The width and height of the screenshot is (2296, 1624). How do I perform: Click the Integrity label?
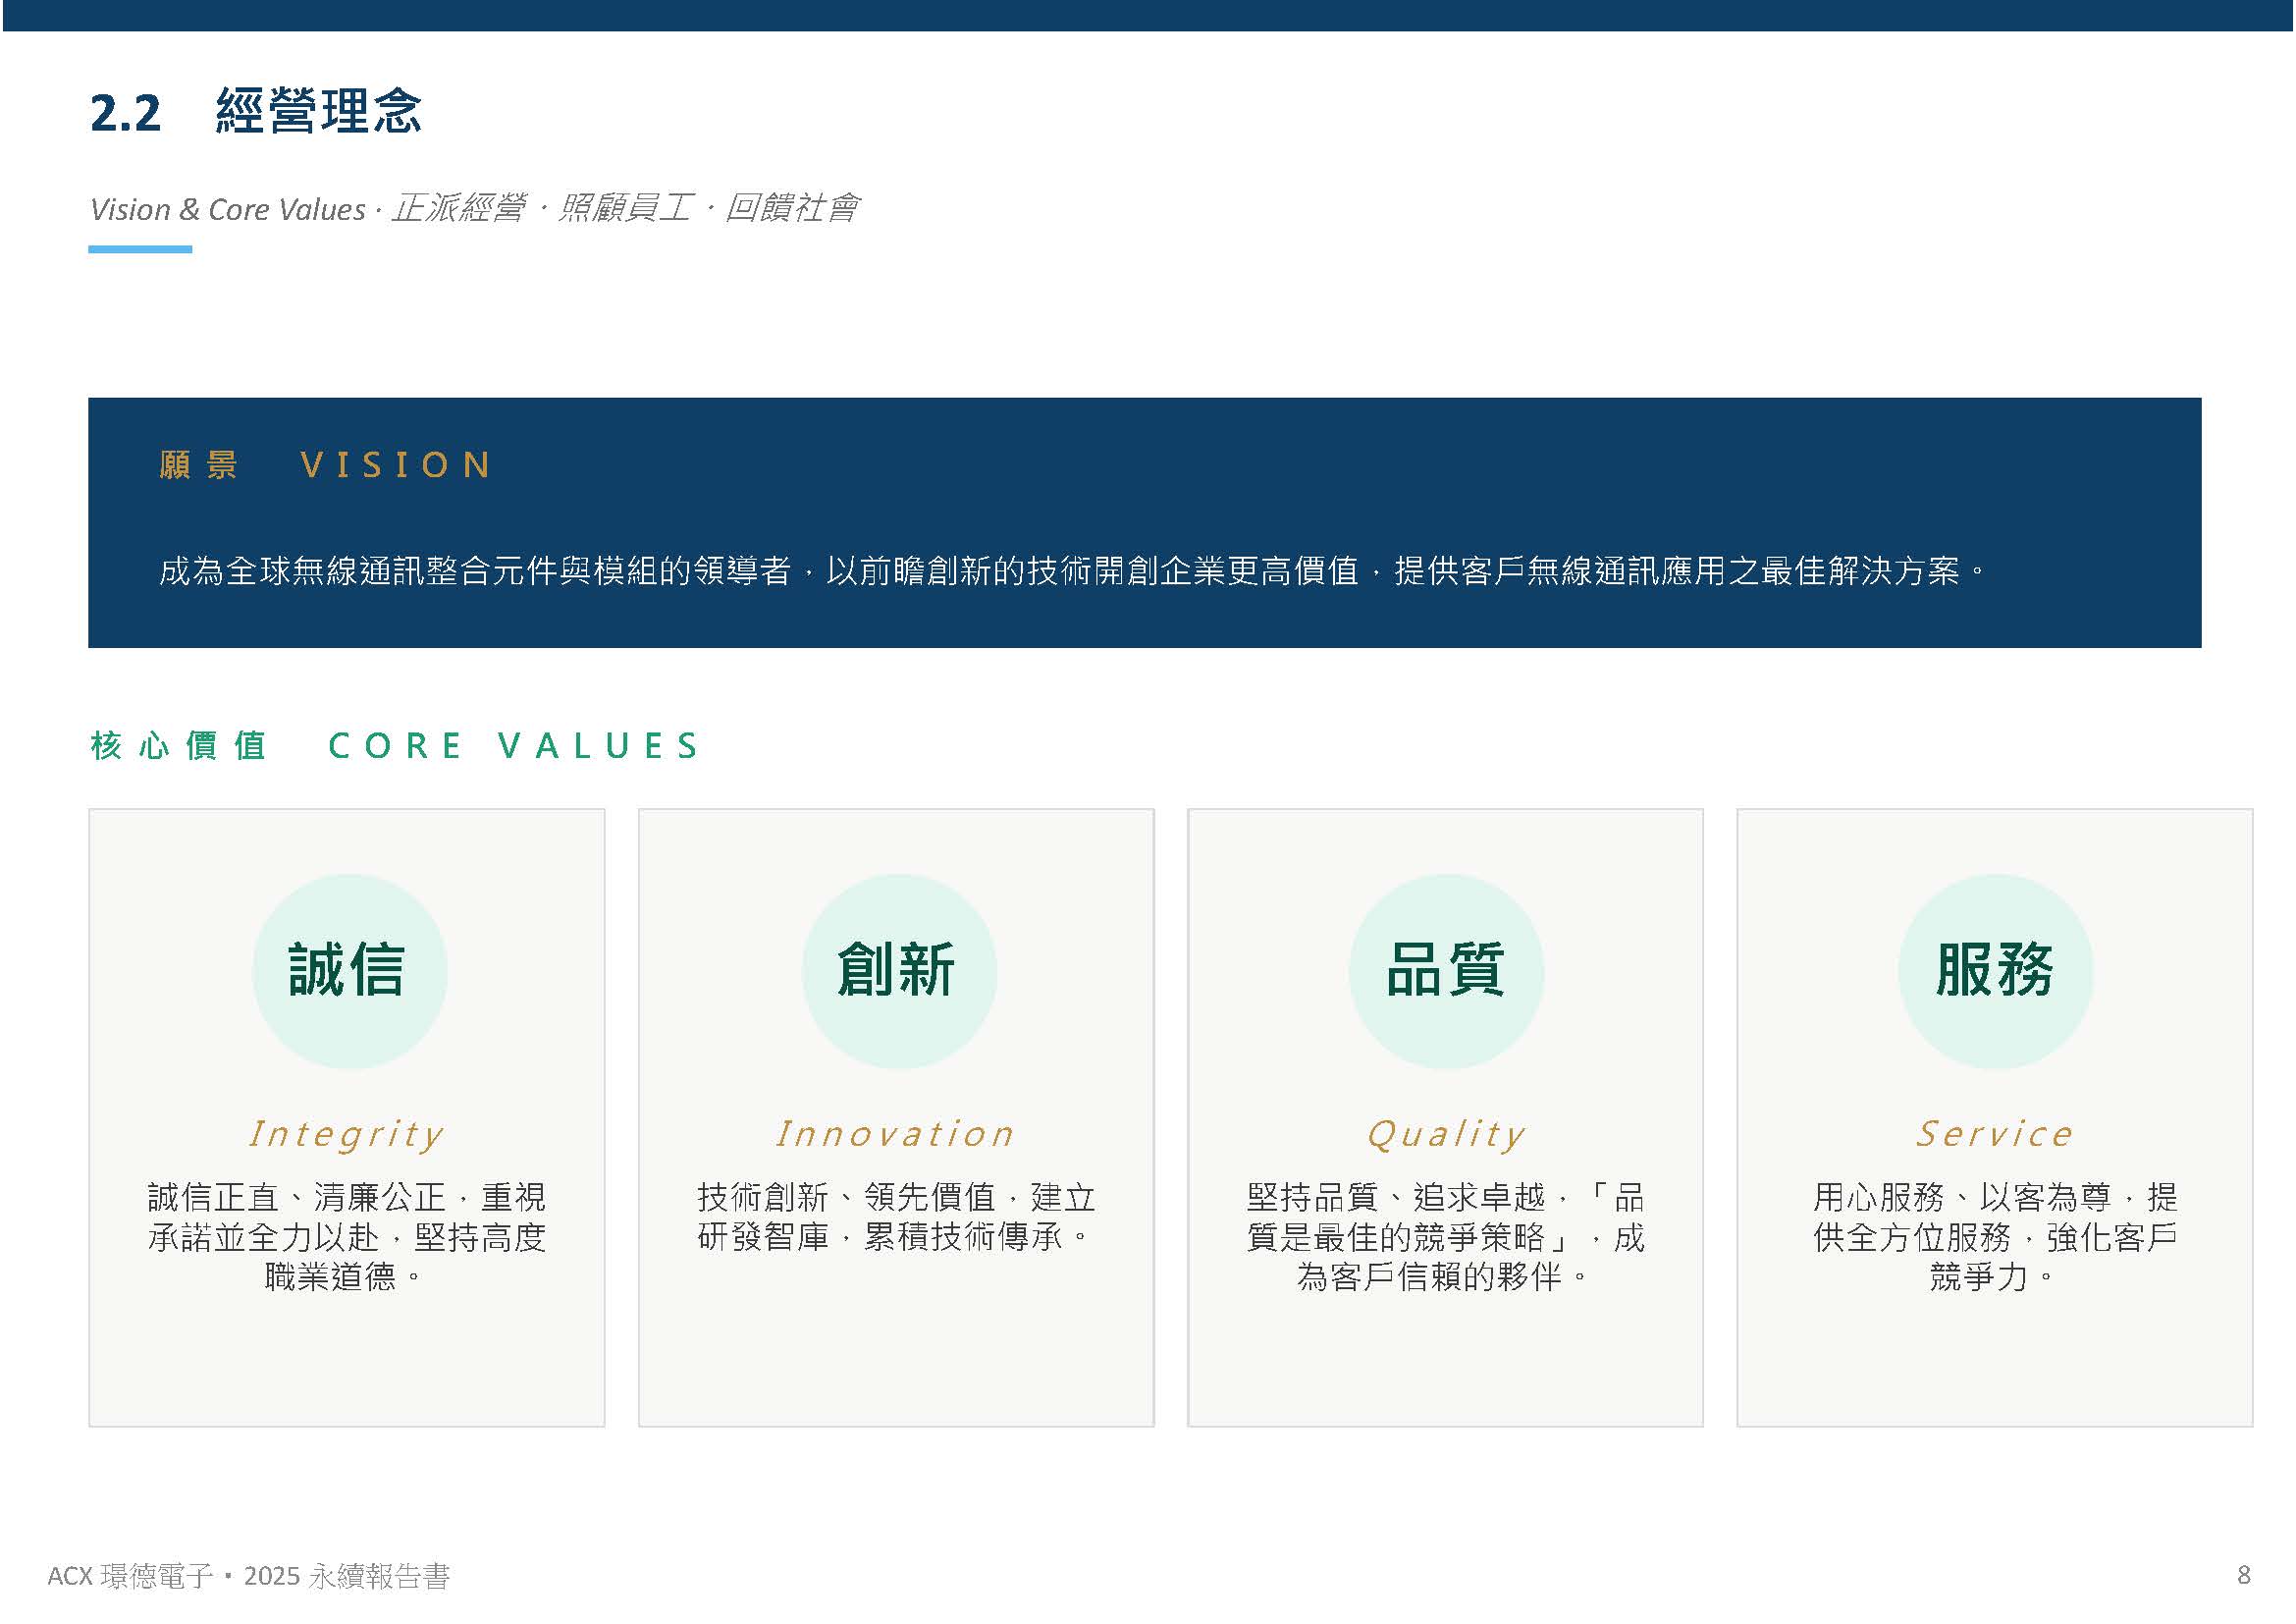[x=347, y=1134]
